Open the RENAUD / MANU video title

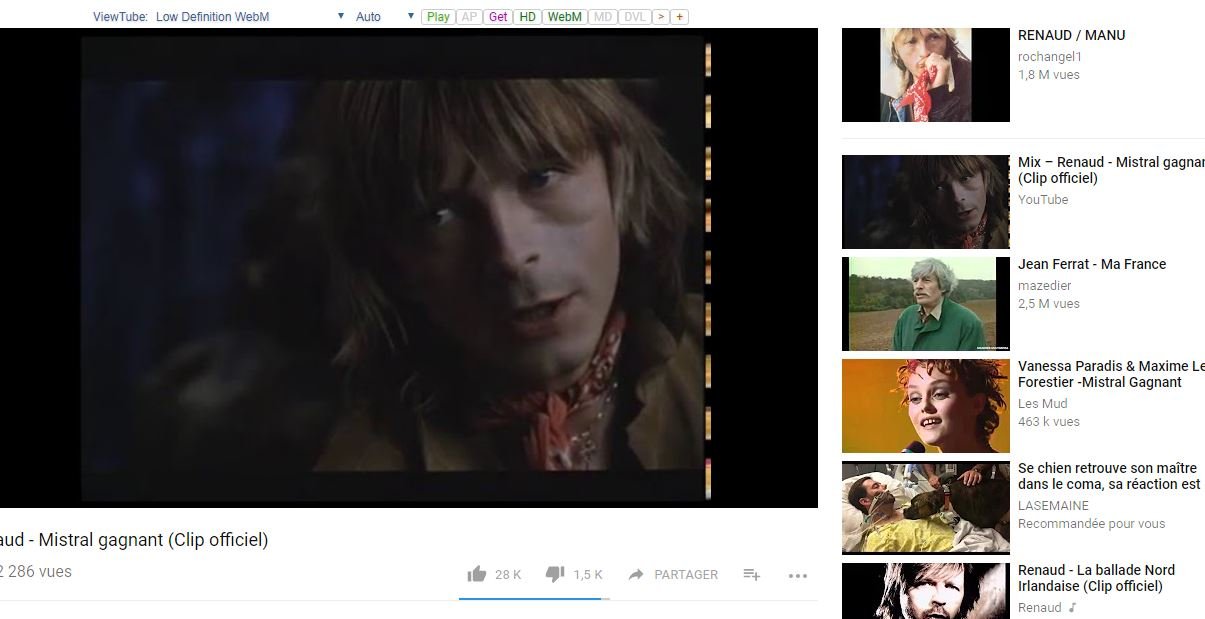click(1071, 35)
